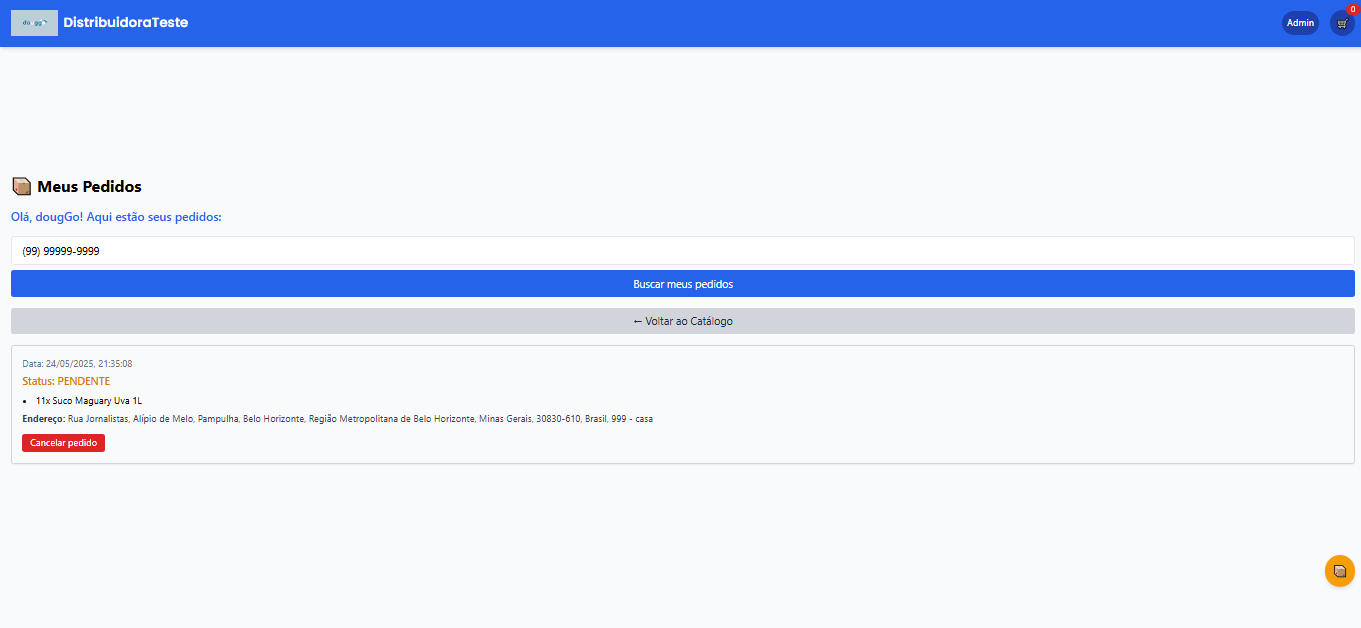Open the shopping cart icon

pyautogui.click(x=1342, y=24)
